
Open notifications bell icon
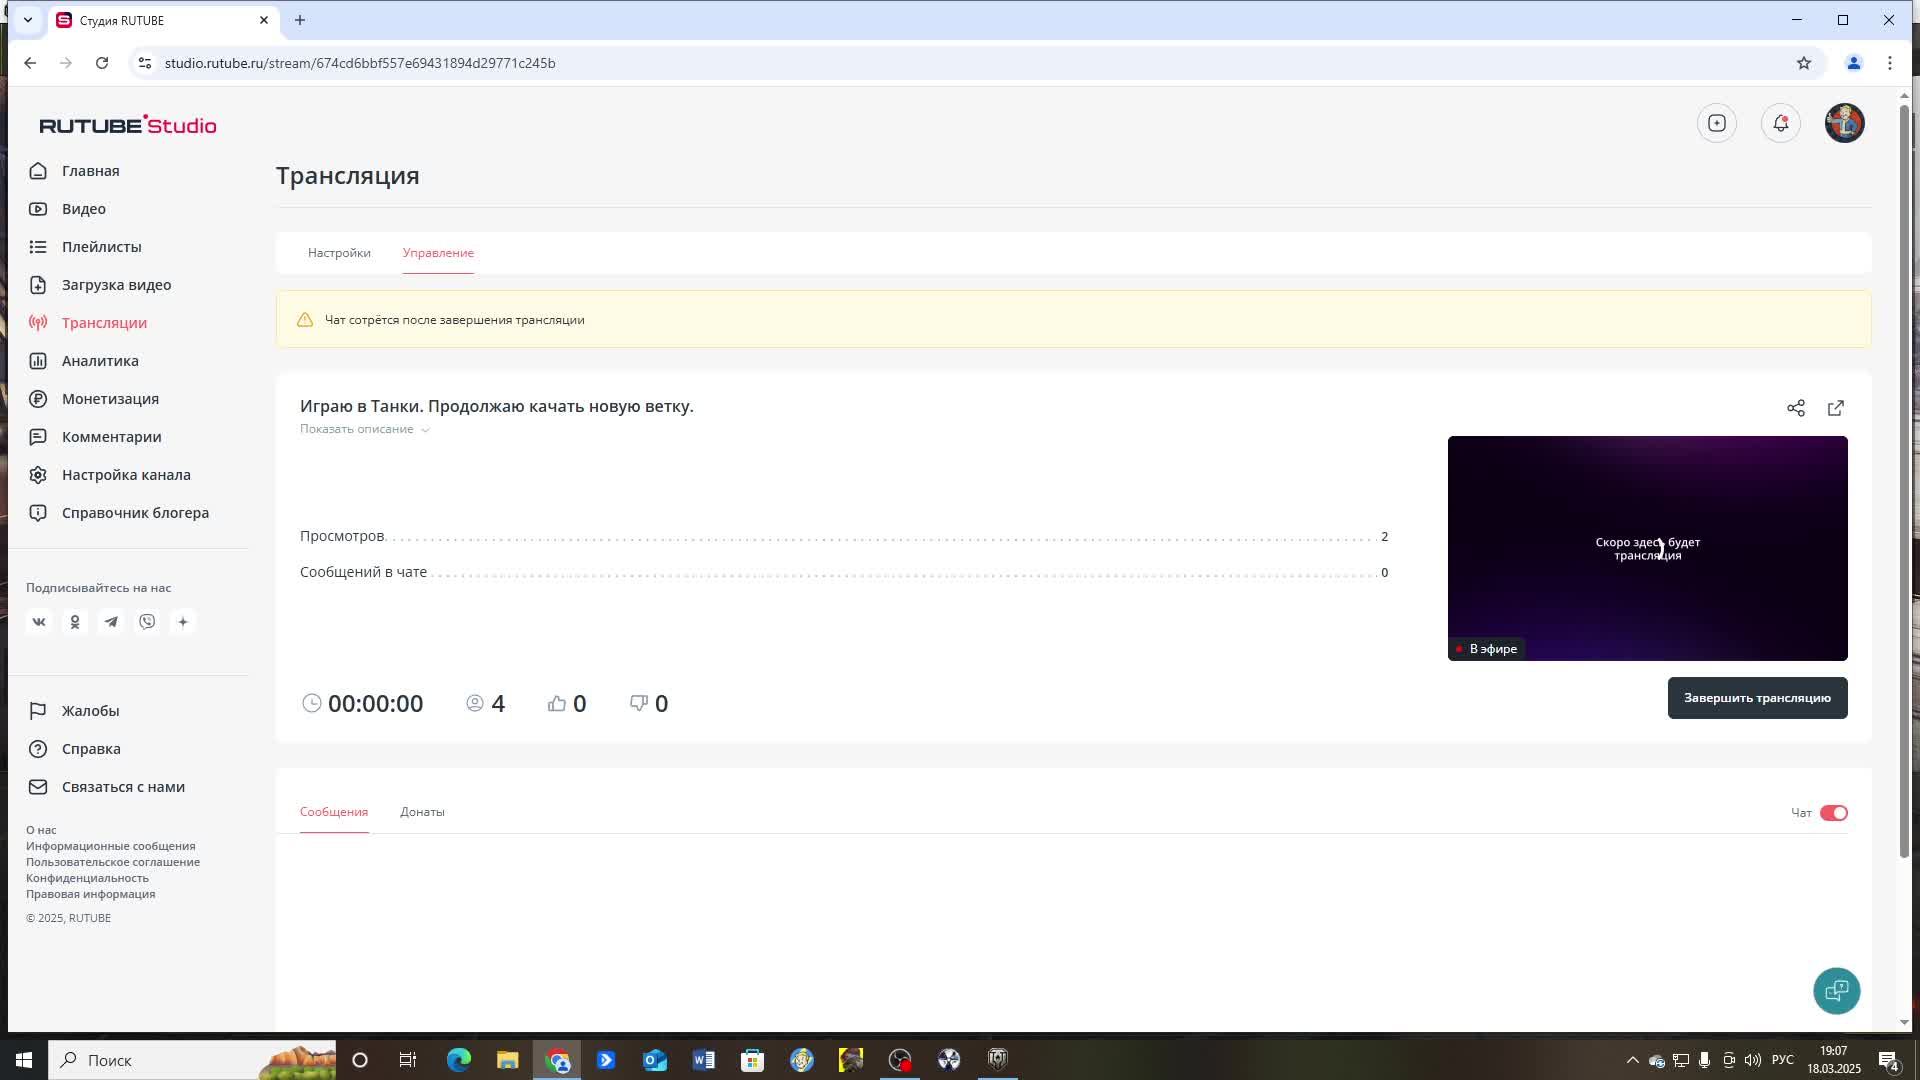click(1781, 123)
